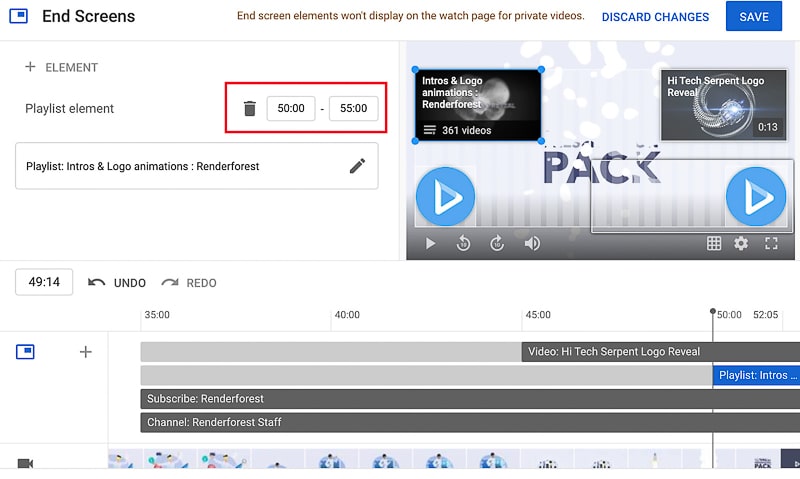
Task: Click the 35:00 timeline ruler label
Action: pyautogui.click(x=157, y=315)
